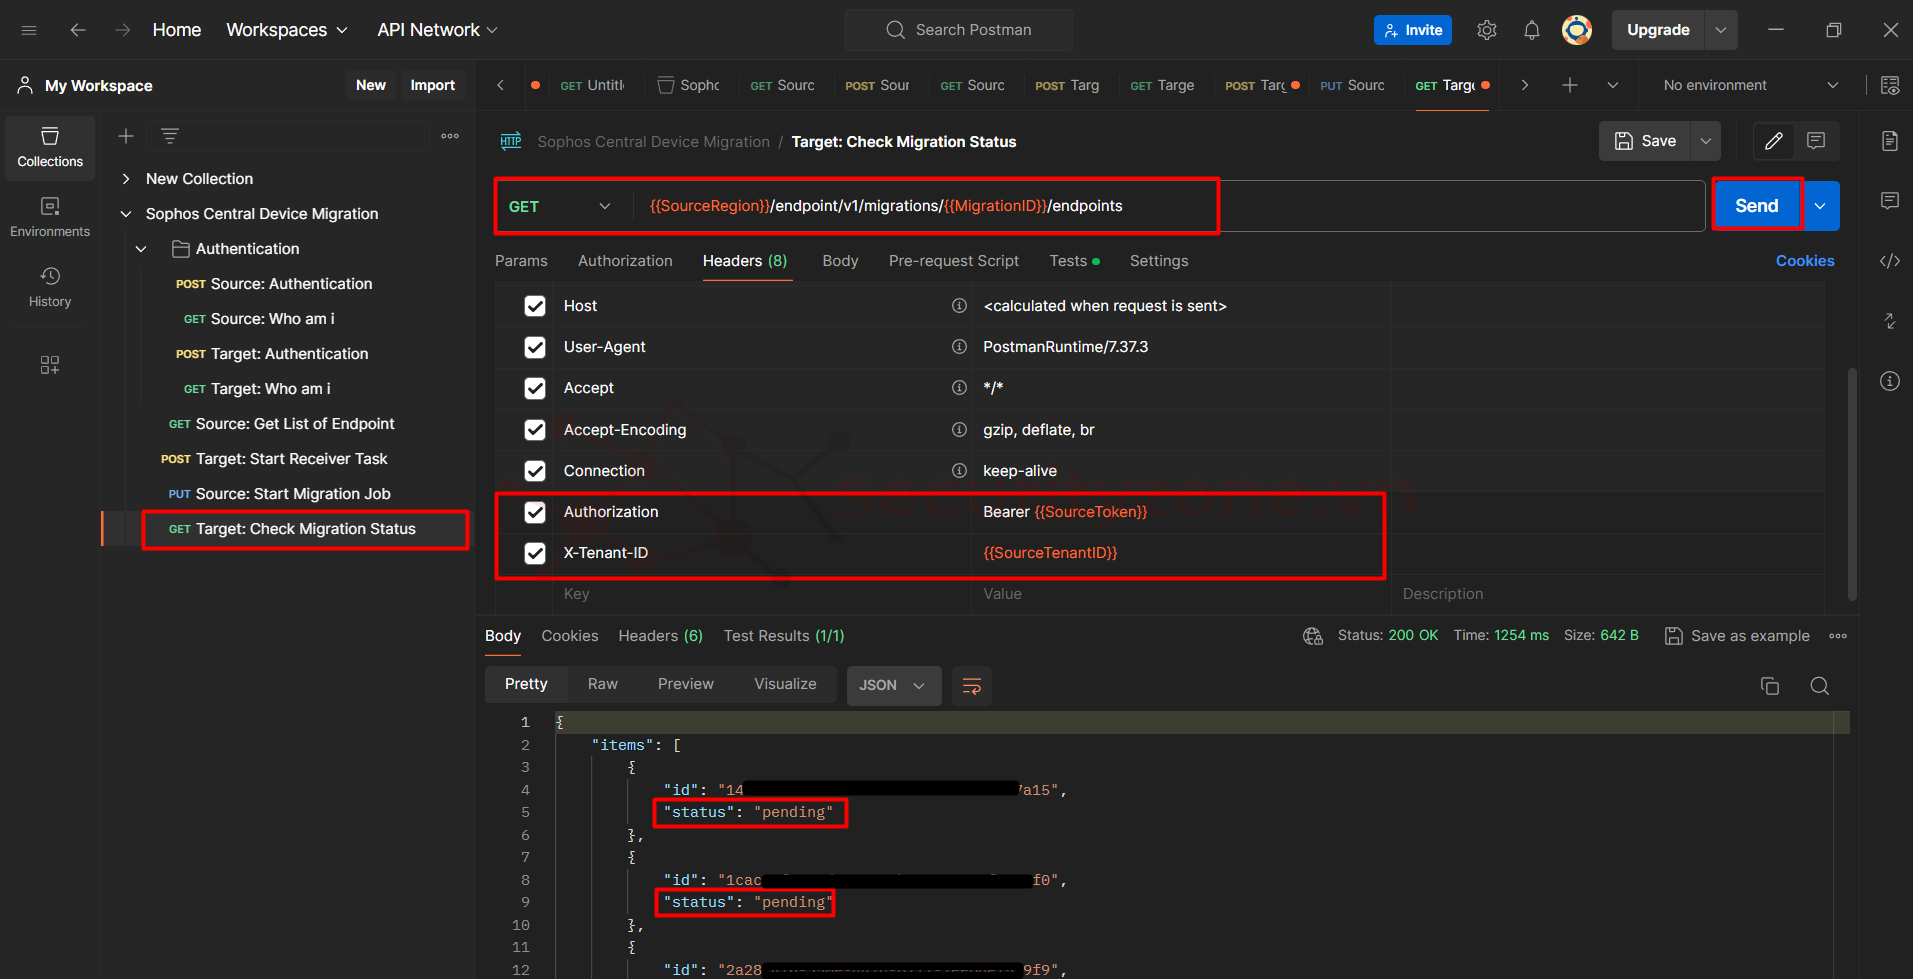Open Cookies link
Image resolution: width=1913 pixels, height=979 pixels.
pyautogui.click(x=1805, y=261)
